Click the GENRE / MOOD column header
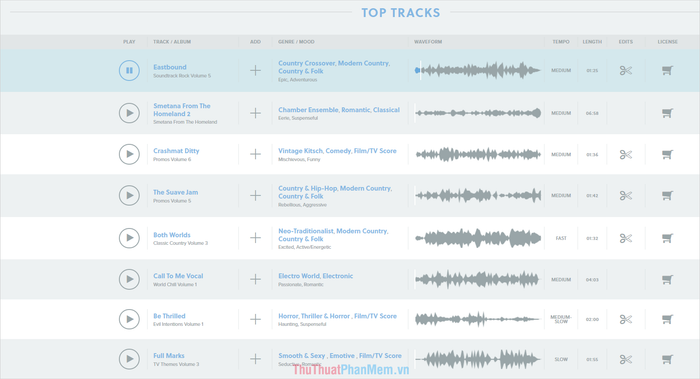Viewport: 700px width, 379px height. tap(296, 42)
